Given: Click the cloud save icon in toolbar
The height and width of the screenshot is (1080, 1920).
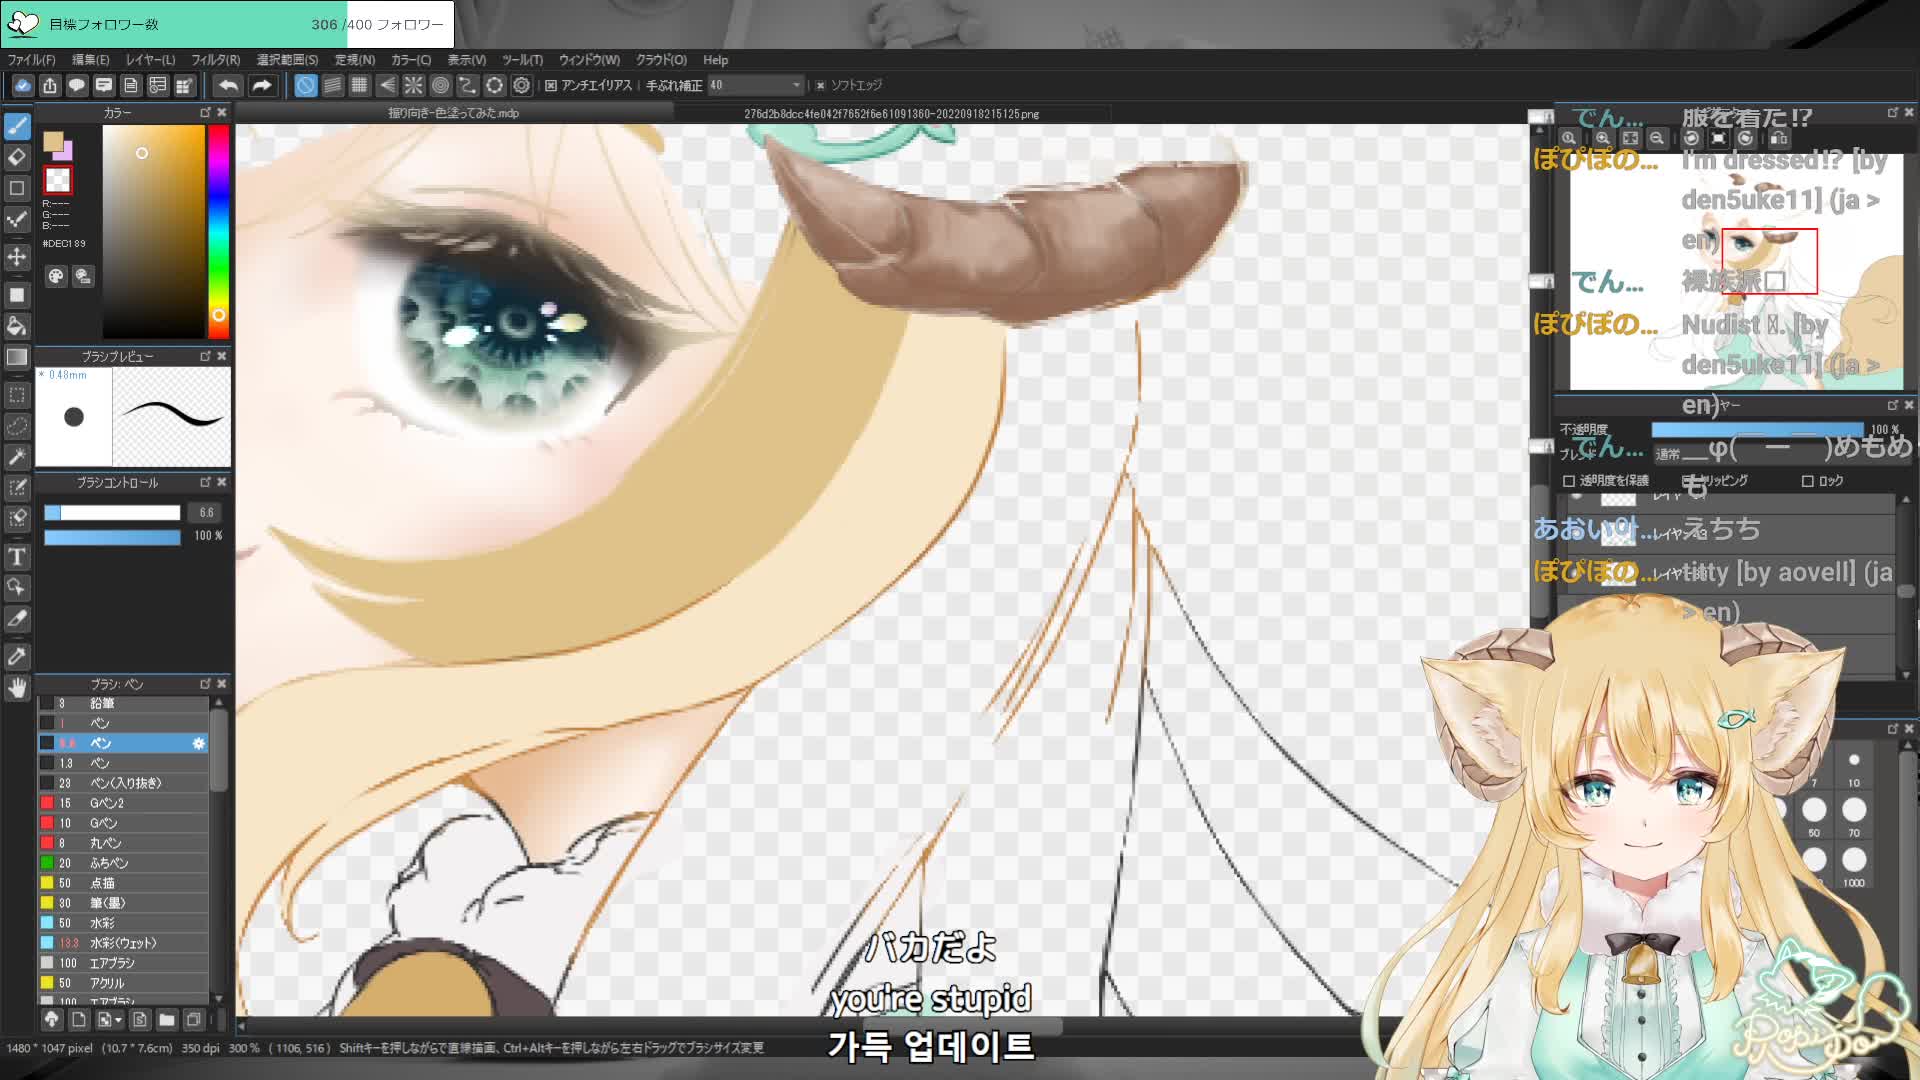Looking at the screenshot, I should tap(22, 85).
